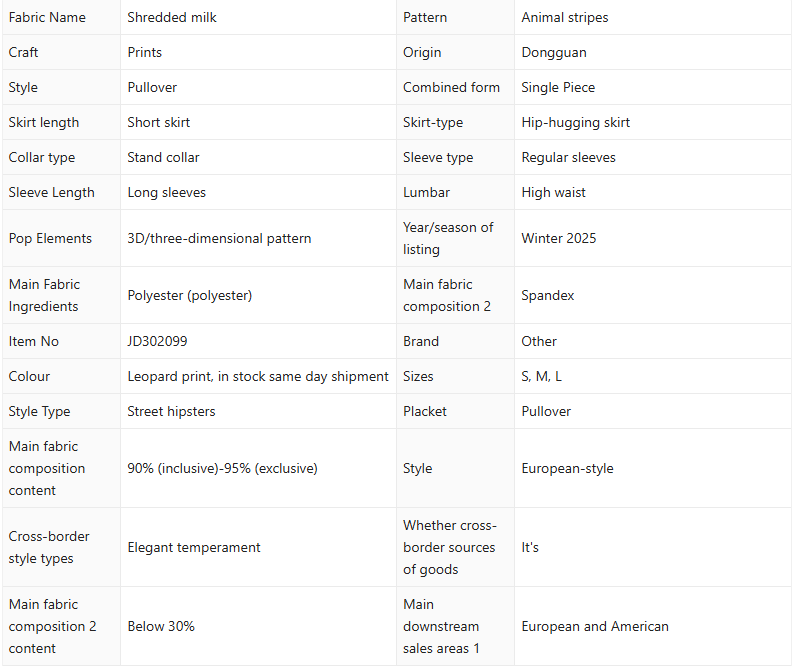Click the "European and American" sales area cell
Image resolution: width=792 pixels, height=666 pixels.
click(x=595, y=626)
